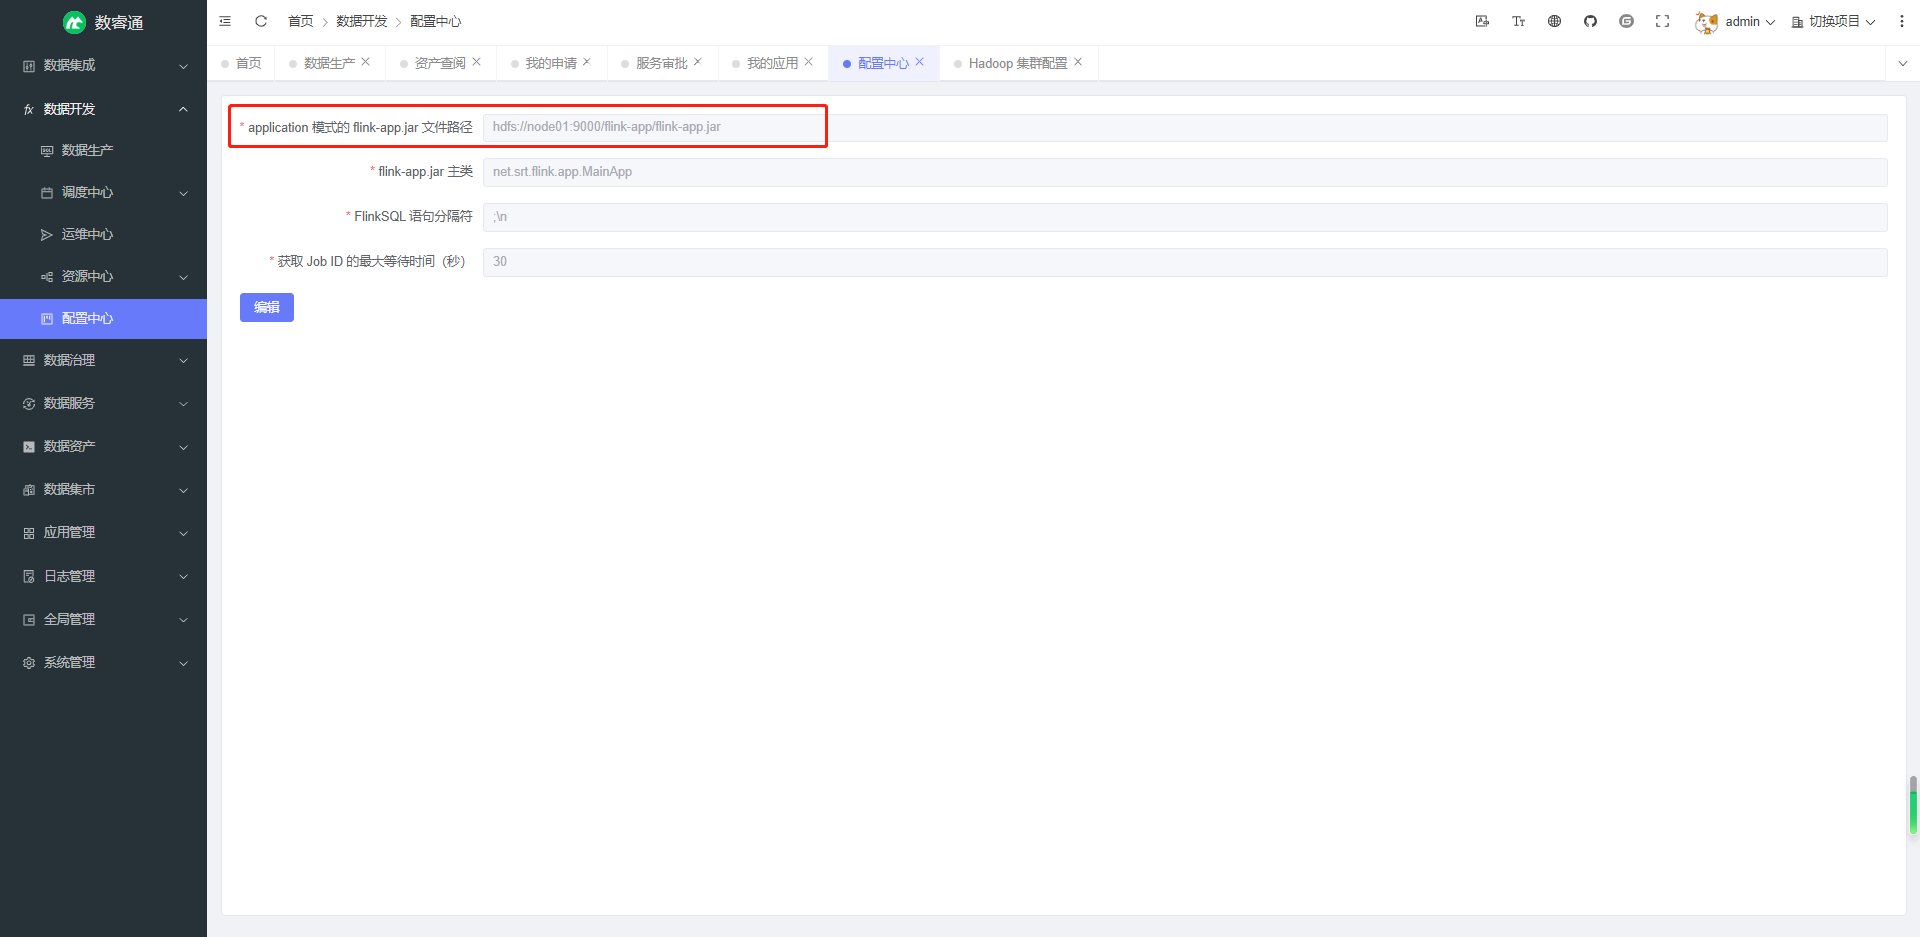Open the vertical three-dot more menu

(1901, 21)
